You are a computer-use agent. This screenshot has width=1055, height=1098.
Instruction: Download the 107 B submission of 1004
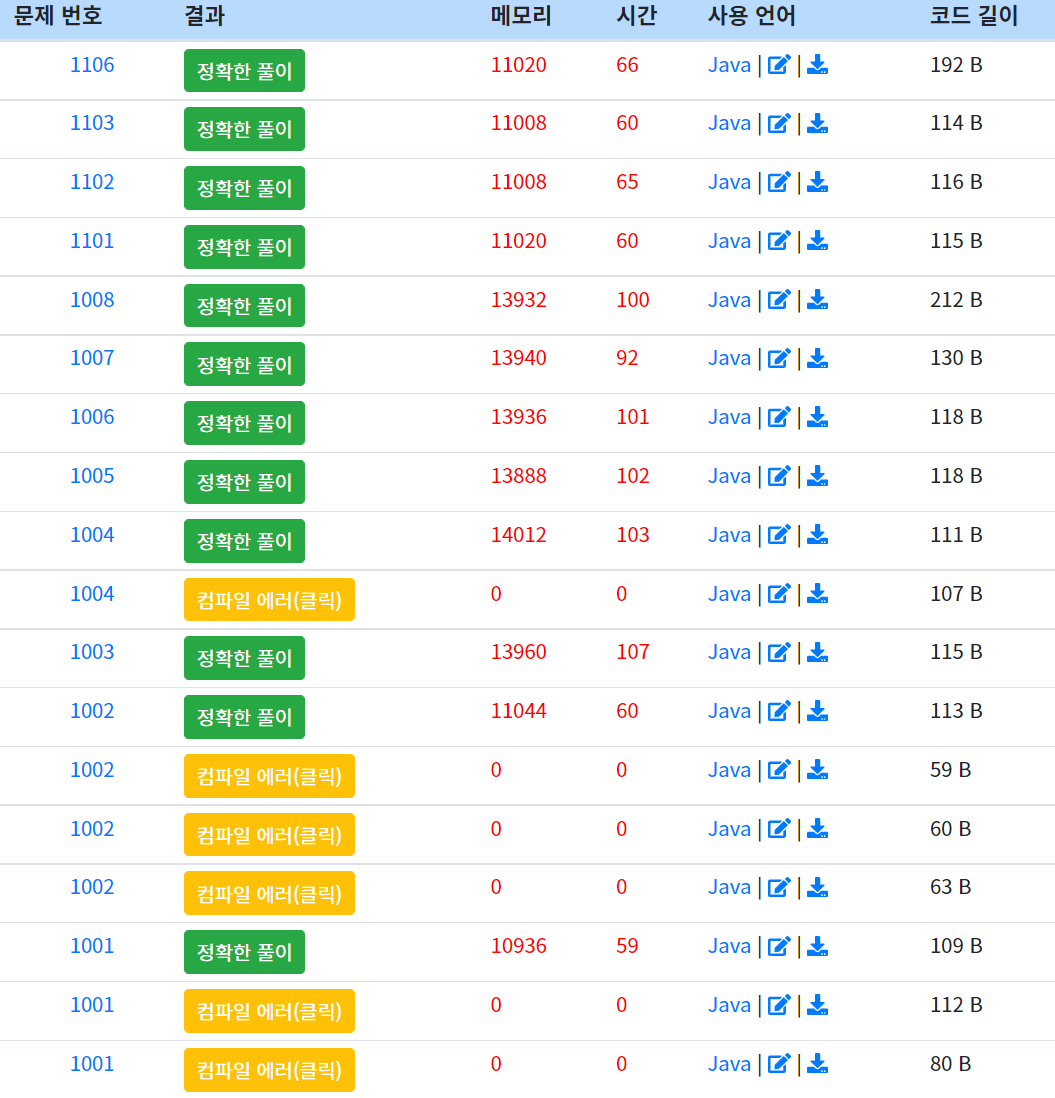[x=817, y=594]
